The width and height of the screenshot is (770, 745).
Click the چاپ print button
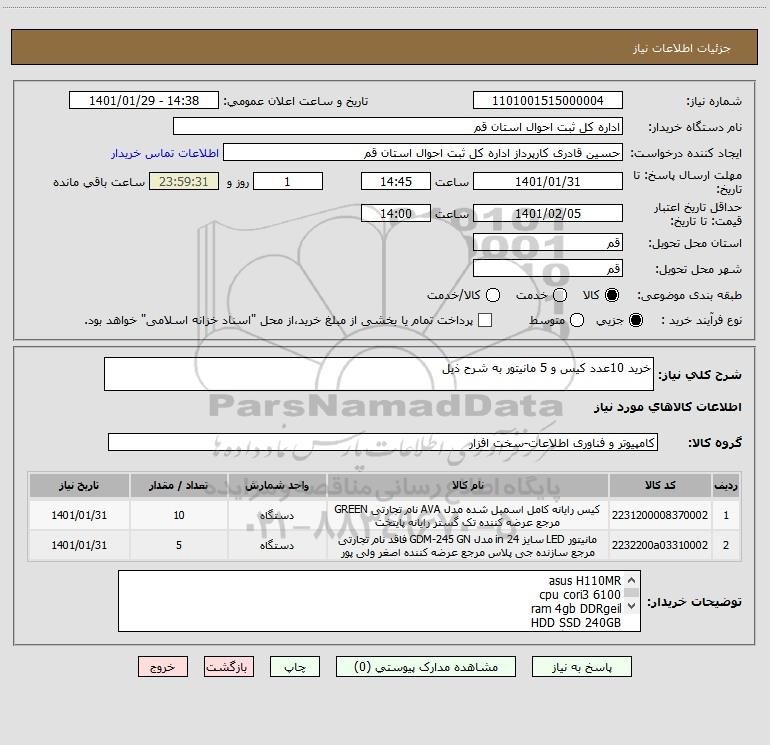pos(295,667)
